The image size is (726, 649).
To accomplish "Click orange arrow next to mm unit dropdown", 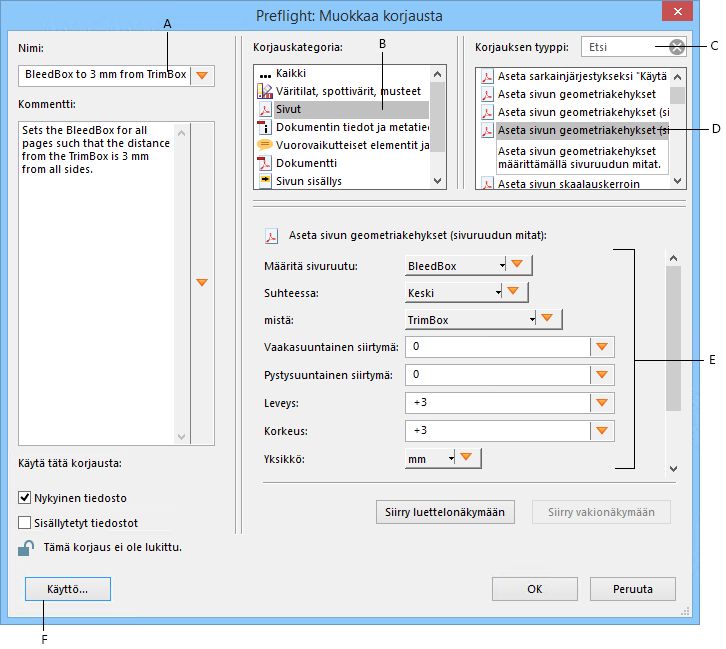I will (467, 457).
